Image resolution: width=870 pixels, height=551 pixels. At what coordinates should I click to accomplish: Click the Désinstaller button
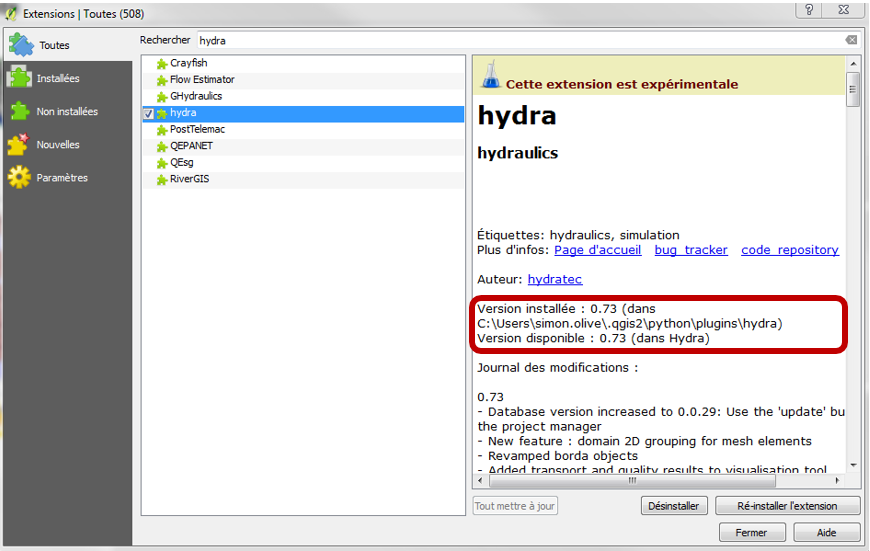(674, 506)
